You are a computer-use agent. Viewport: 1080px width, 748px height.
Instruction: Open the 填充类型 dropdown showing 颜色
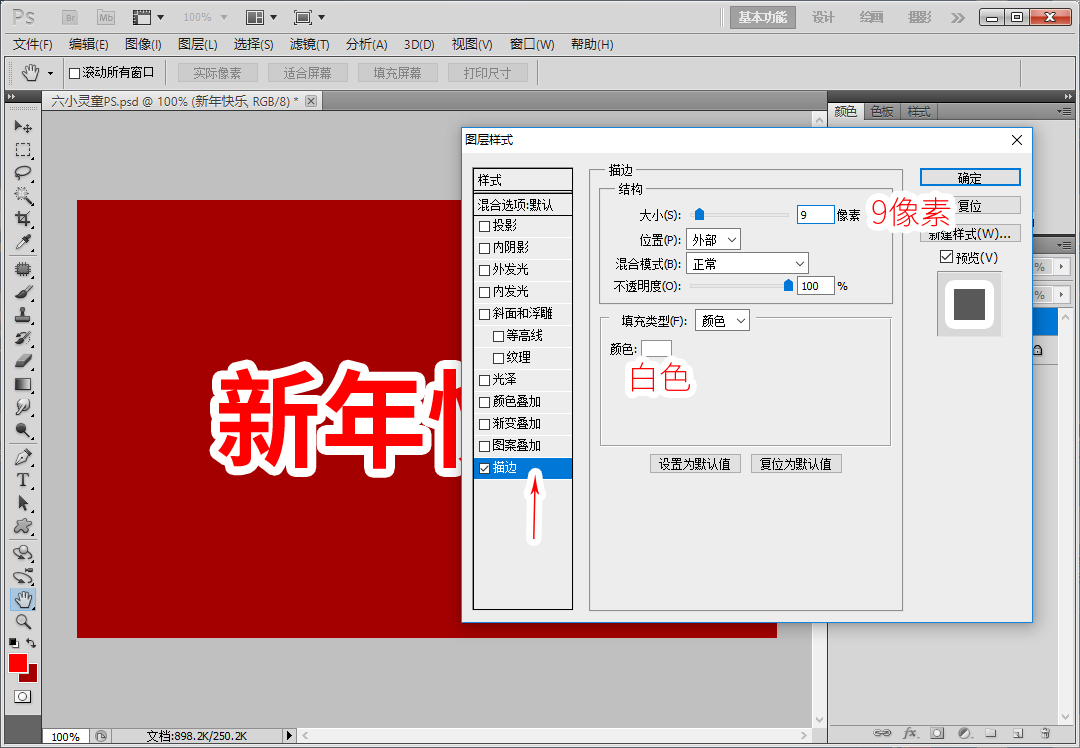pos(723,321)
